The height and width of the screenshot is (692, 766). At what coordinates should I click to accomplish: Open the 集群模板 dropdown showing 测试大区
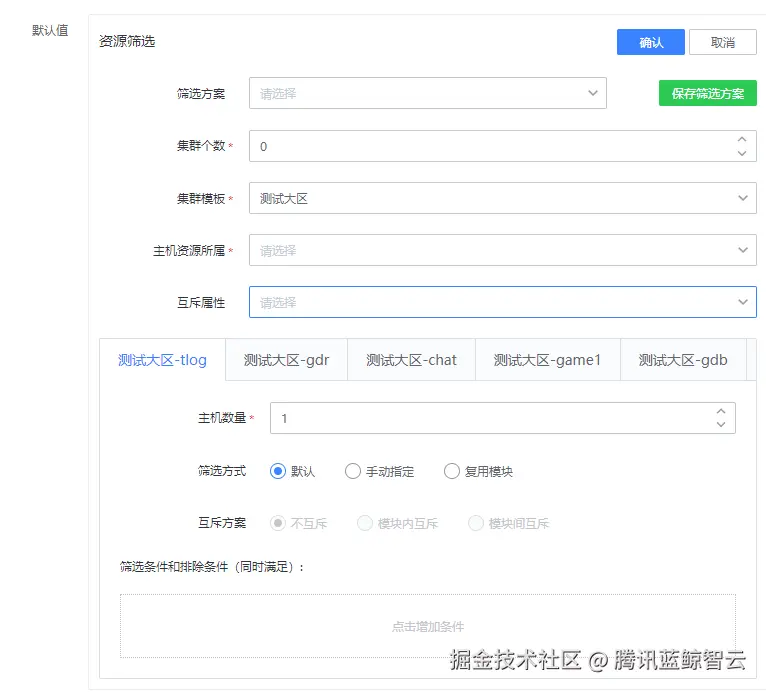[x=503, y=198]
